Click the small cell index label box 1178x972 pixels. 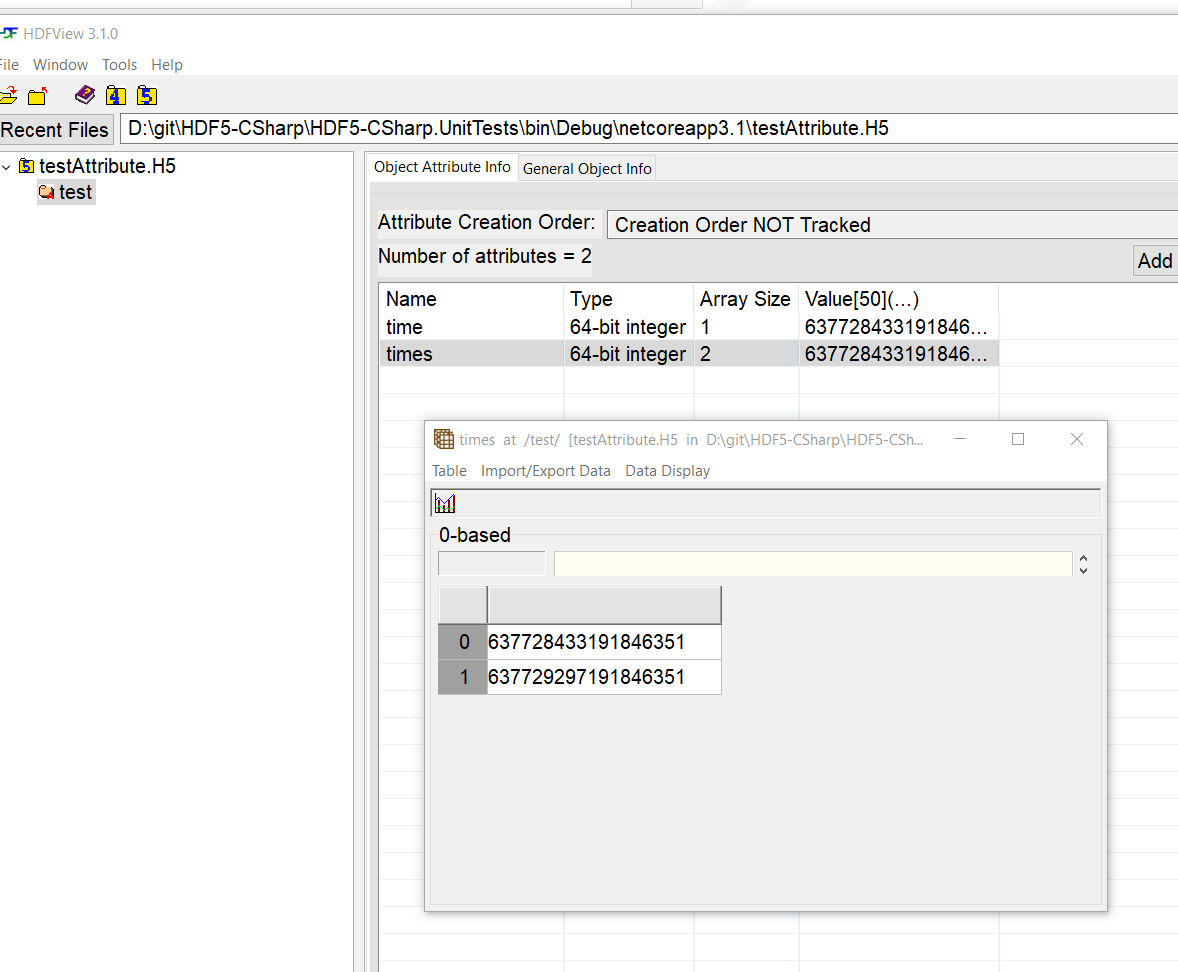[491, 563]
